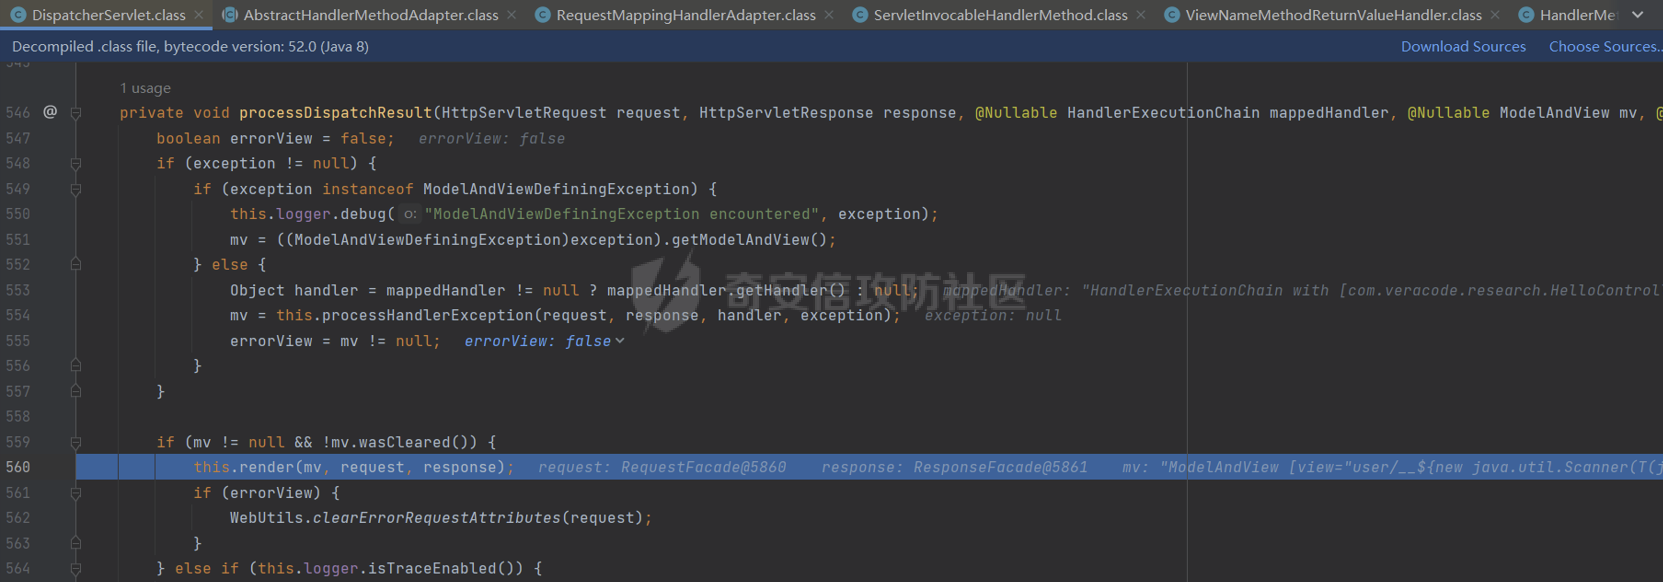
Task: Close the DispatcherServlet.class tab
Action: click(x=199, y=15)
